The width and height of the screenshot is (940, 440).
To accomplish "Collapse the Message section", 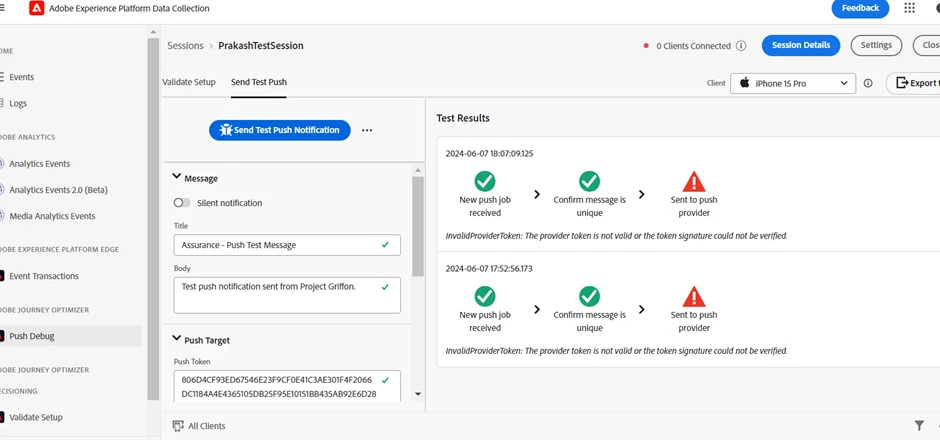I will [x=176, y=177].
